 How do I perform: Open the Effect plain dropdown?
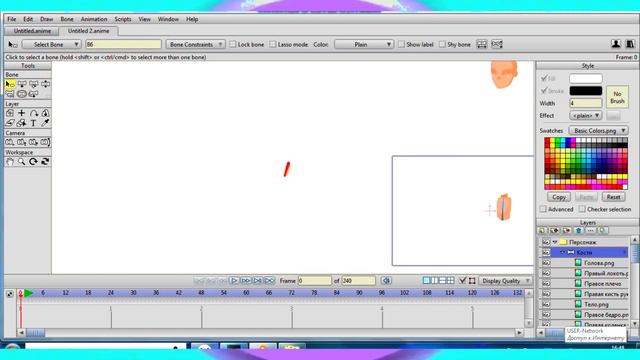tap(585, 116)
